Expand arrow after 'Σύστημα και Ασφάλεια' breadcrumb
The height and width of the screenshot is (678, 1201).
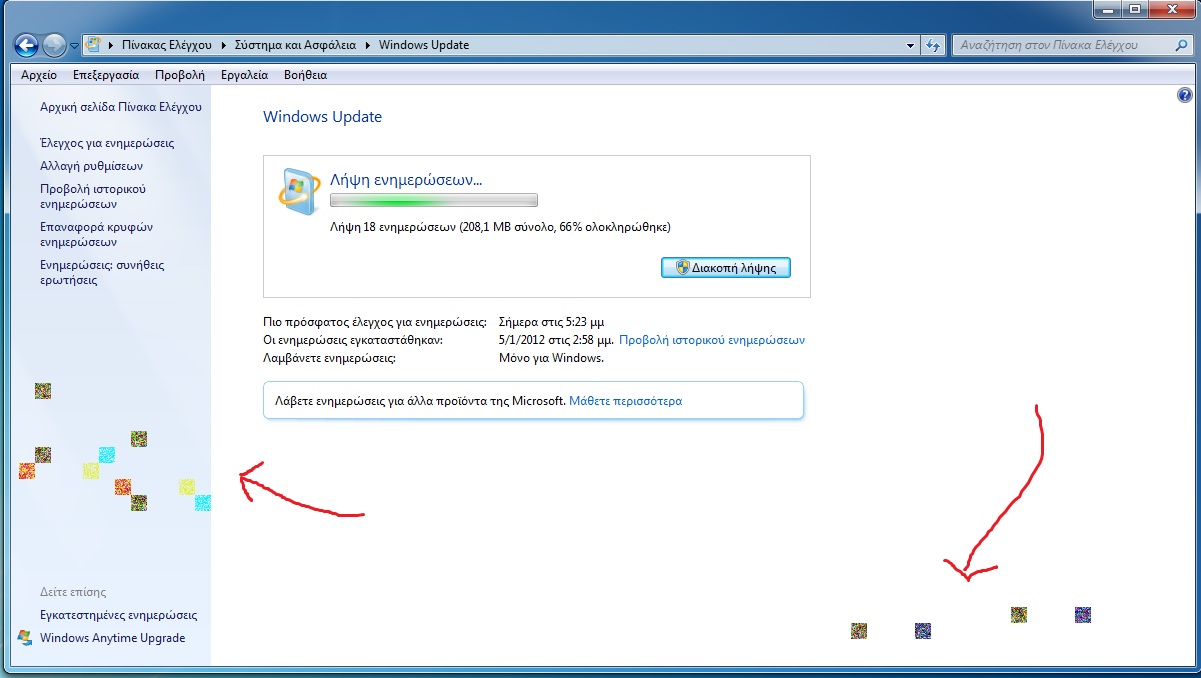tap(367, 45)
